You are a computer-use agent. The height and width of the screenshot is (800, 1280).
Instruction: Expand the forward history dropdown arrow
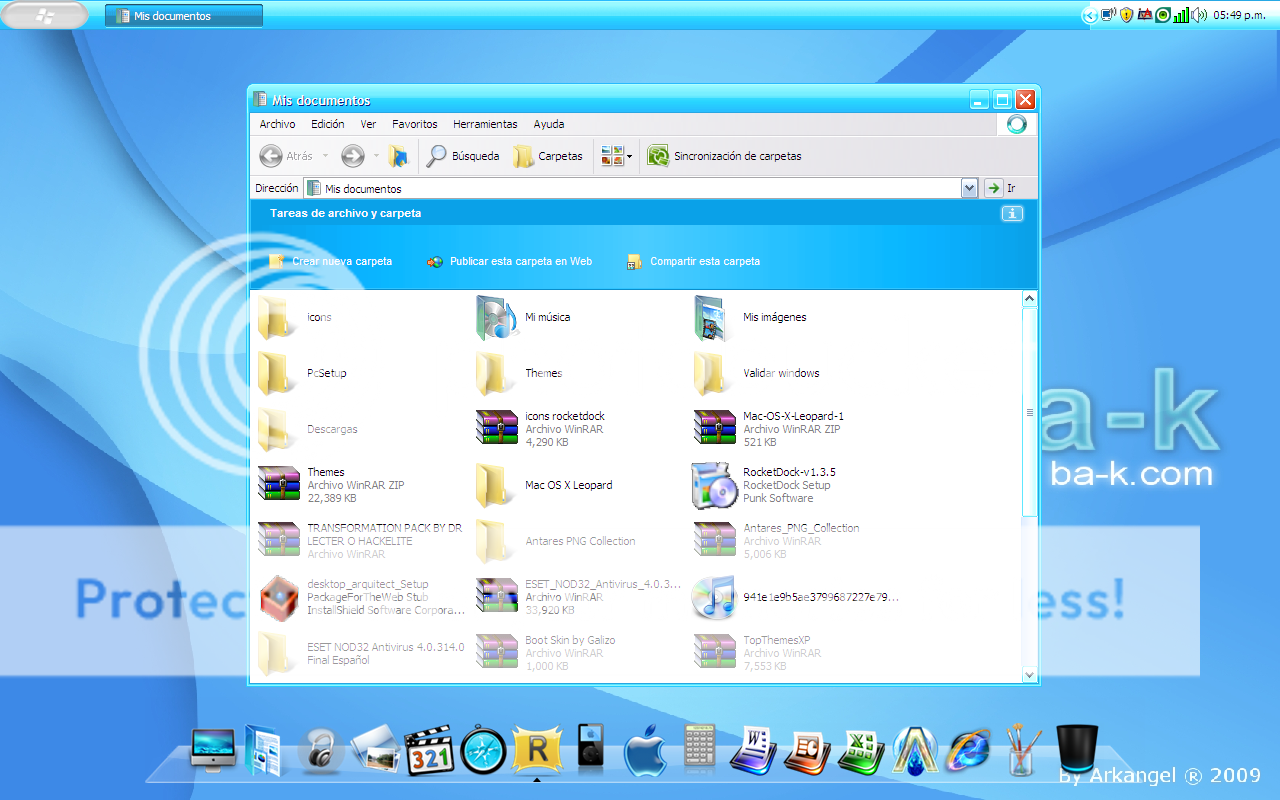[376, 156]
